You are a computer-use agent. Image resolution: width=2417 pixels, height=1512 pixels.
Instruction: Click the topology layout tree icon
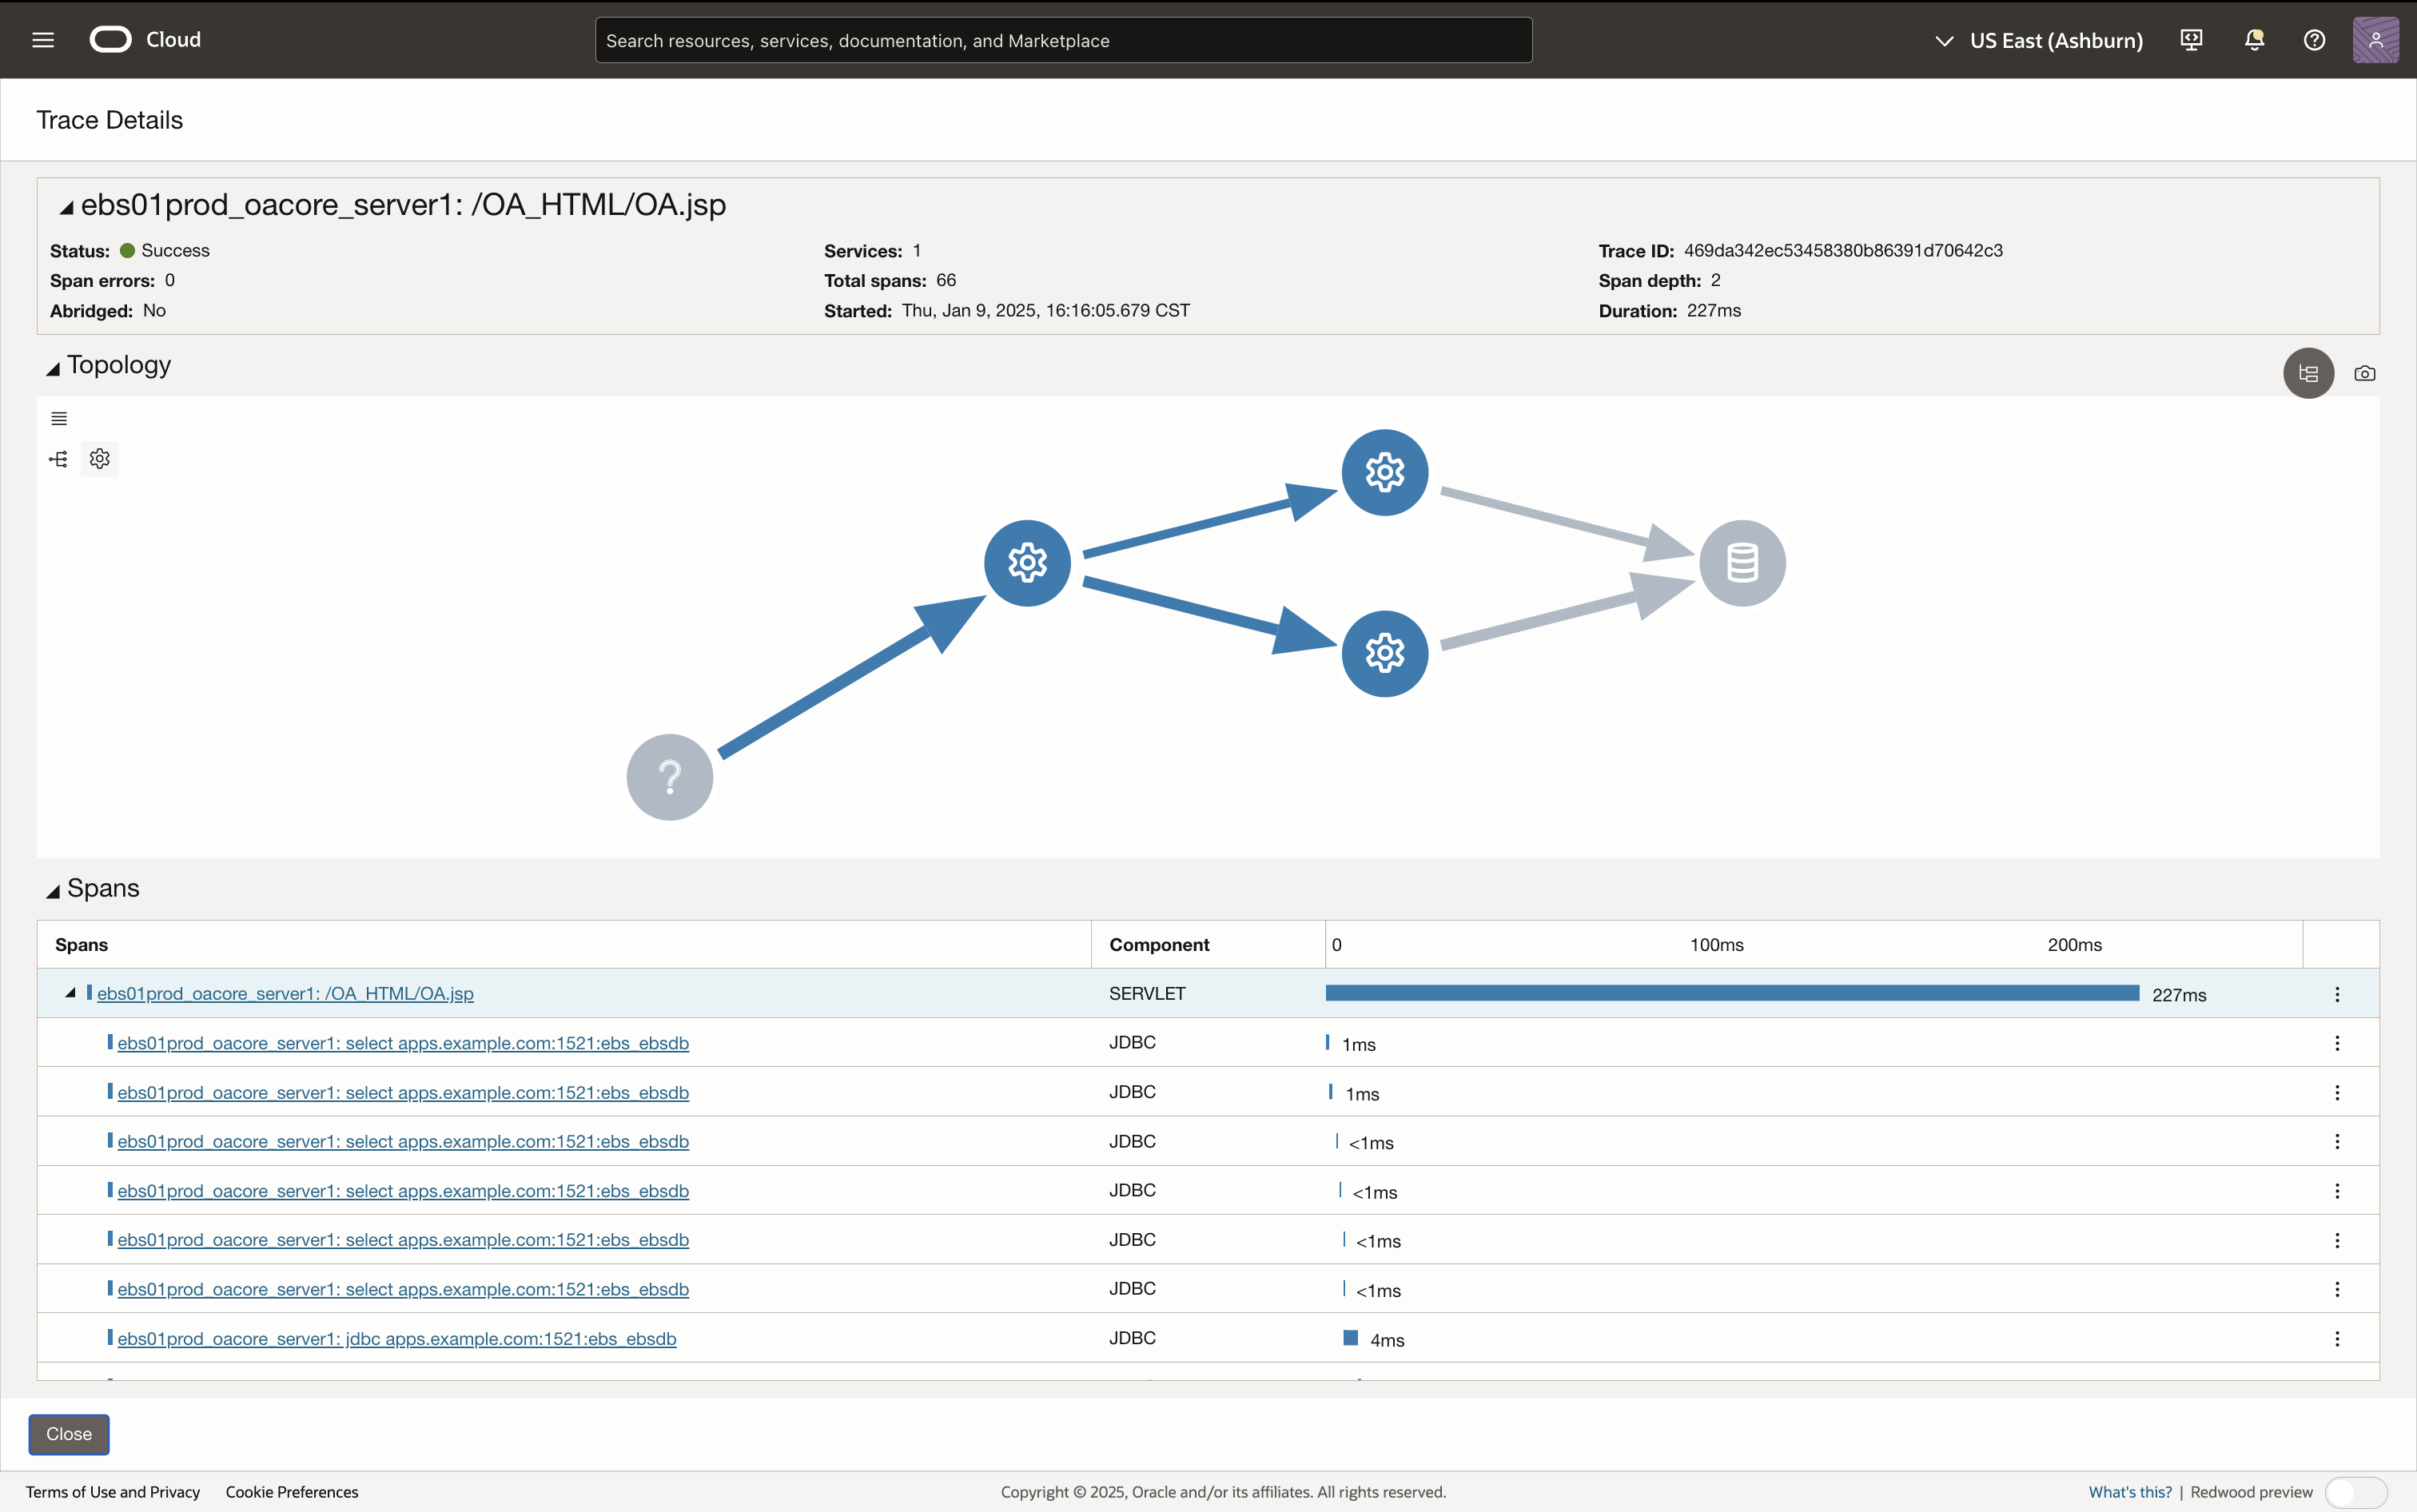(58, 459)
